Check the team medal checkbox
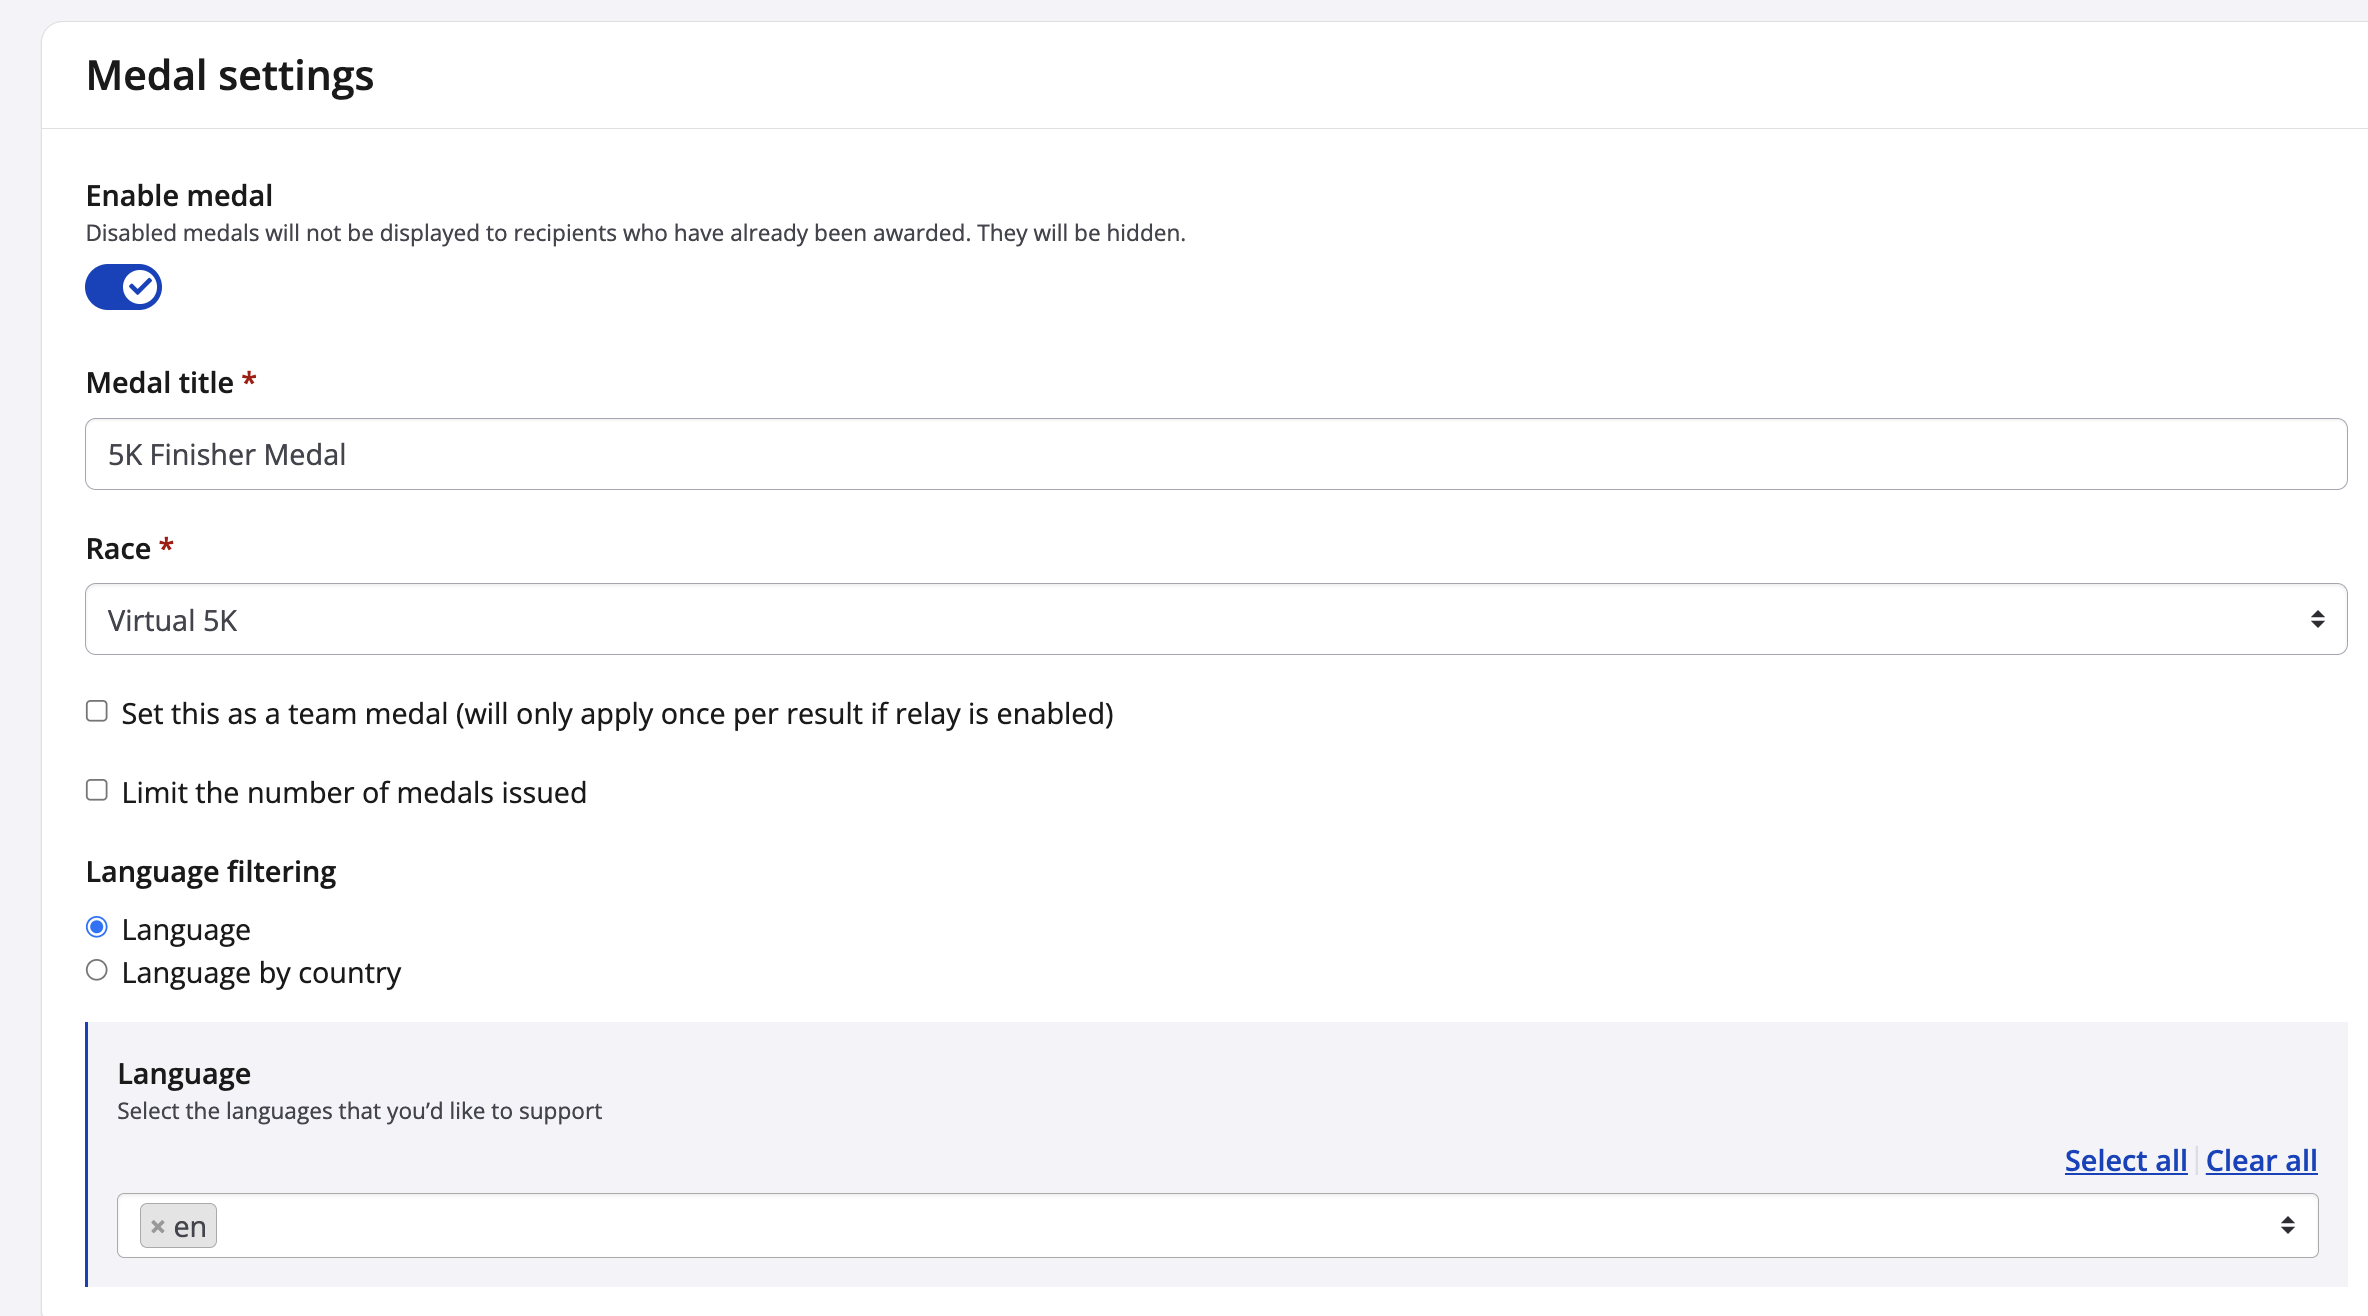This screenshot has height=1316, width=2368. pos(97,711)
